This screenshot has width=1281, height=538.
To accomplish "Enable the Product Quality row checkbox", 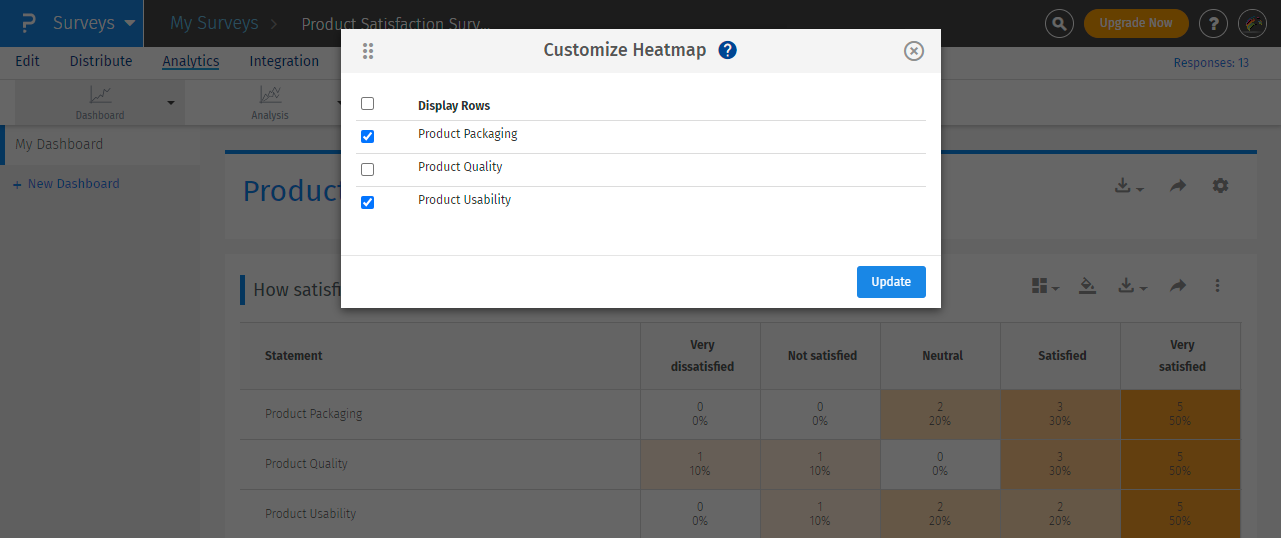I will coord(367,169).
